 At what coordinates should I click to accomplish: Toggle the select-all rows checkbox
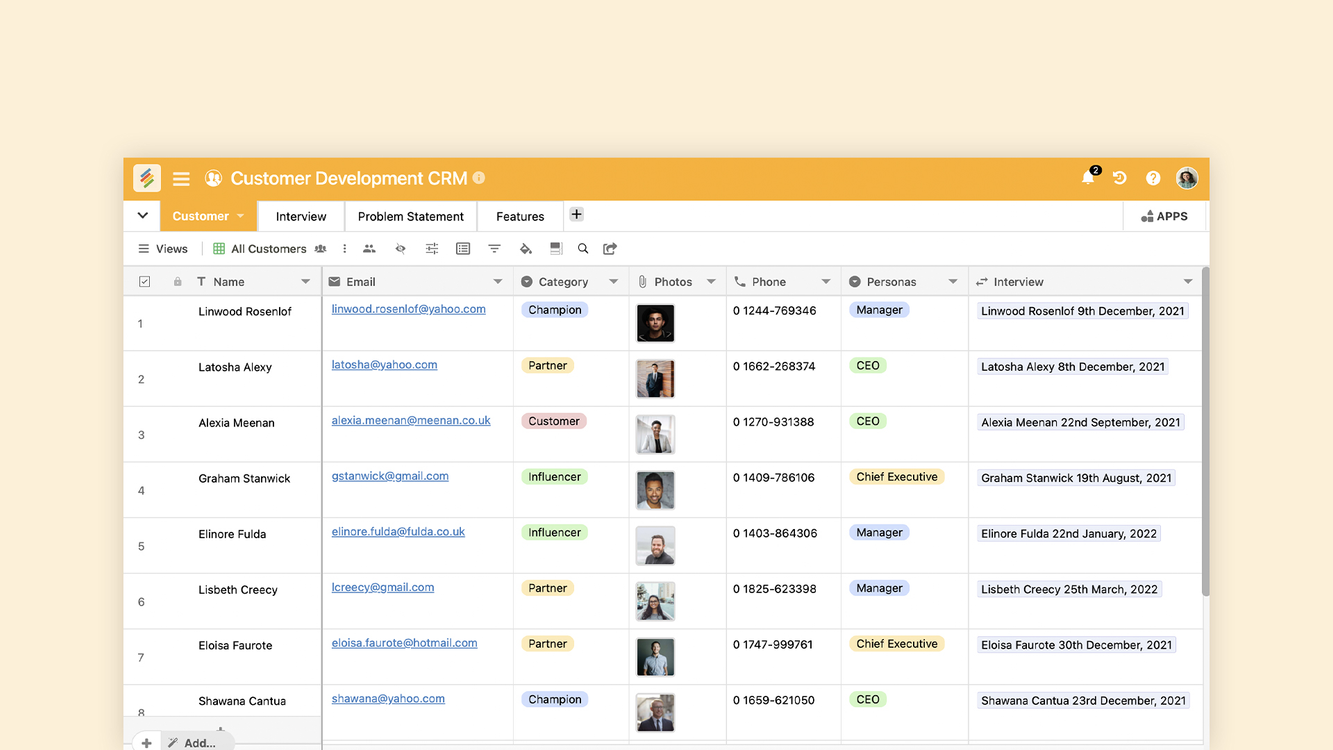click(x=144, y=282)
